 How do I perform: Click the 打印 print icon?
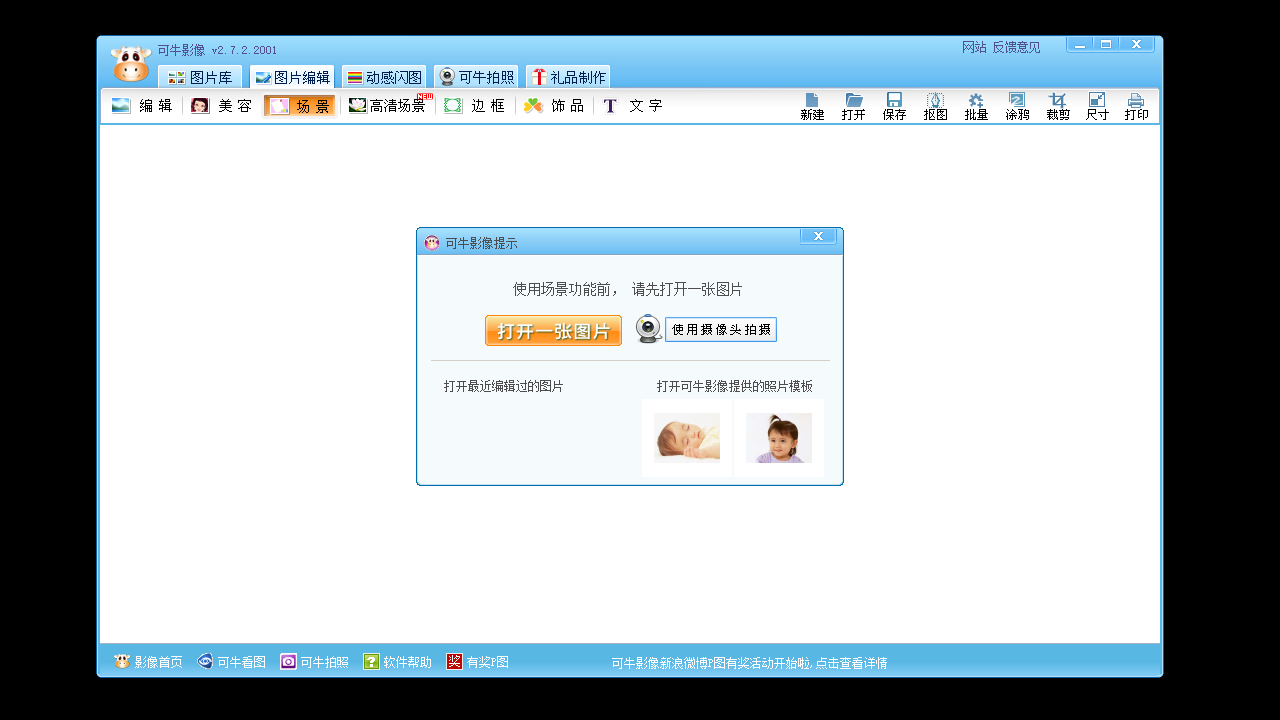coord(1135,105)
